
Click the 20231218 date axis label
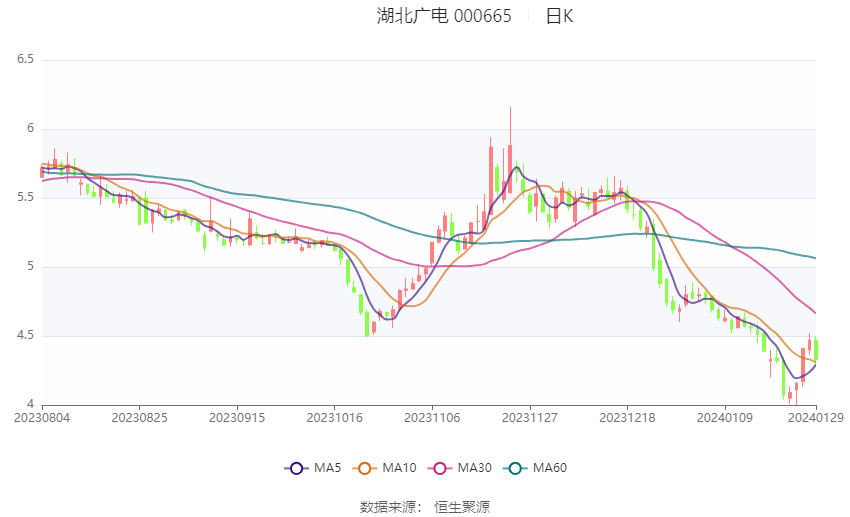point(627,418)
